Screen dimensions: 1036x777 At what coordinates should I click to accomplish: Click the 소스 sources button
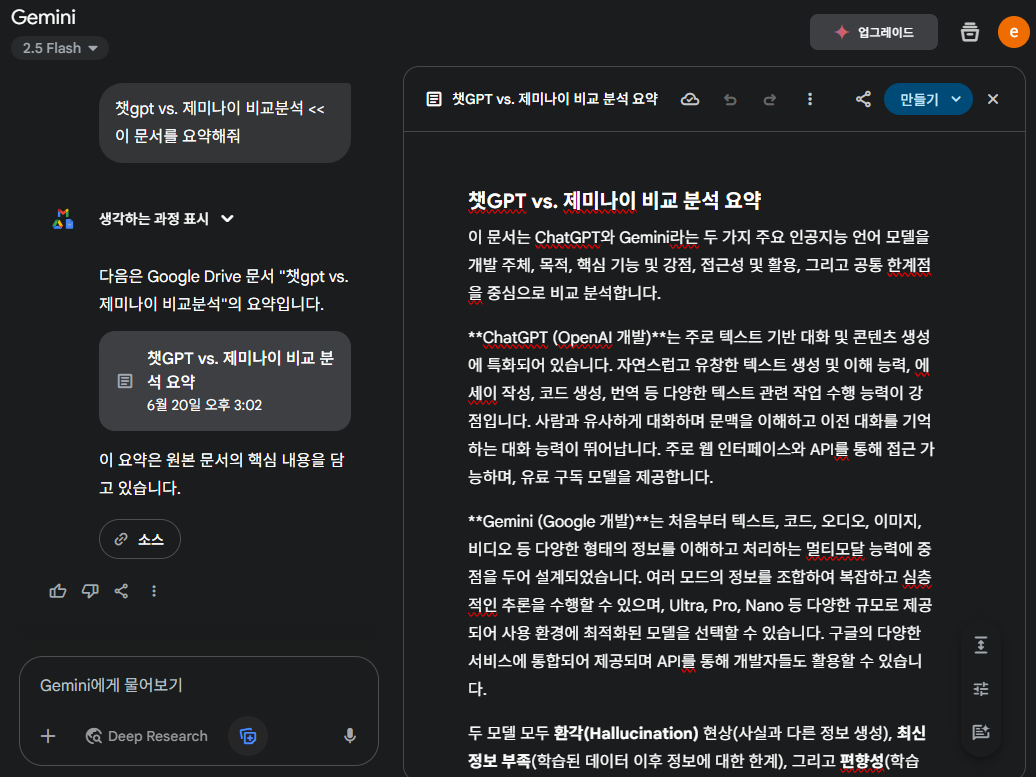[x=139, y=539]
